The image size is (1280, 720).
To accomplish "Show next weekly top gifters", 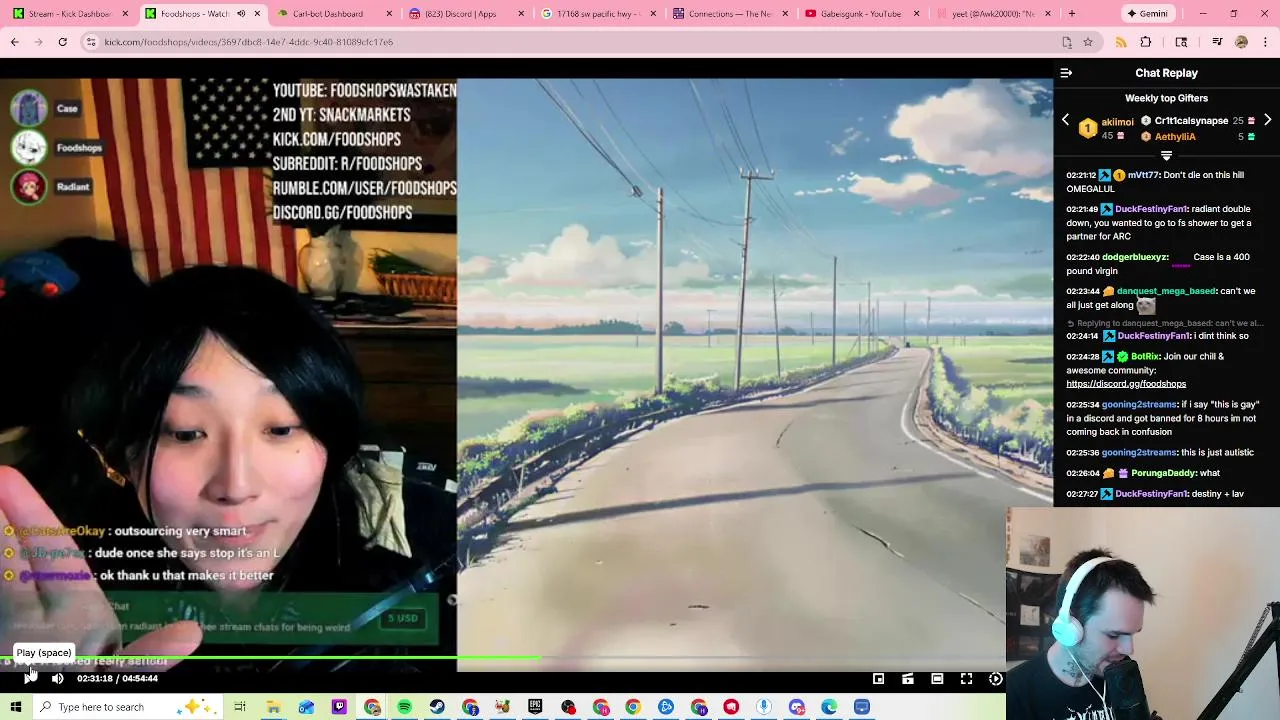I will 1268,120.
